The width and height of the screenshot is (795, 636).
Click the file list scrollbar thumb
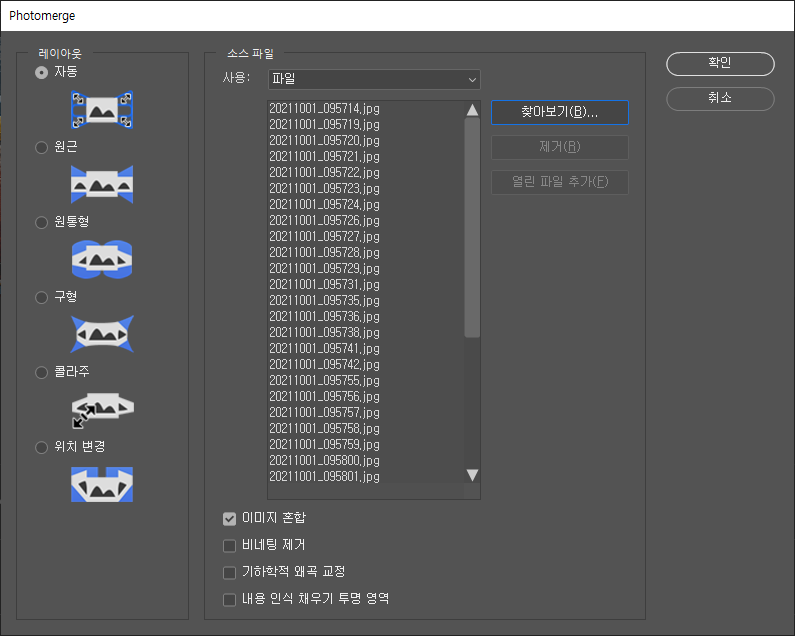pyautogui.click(x=473, y=227)
